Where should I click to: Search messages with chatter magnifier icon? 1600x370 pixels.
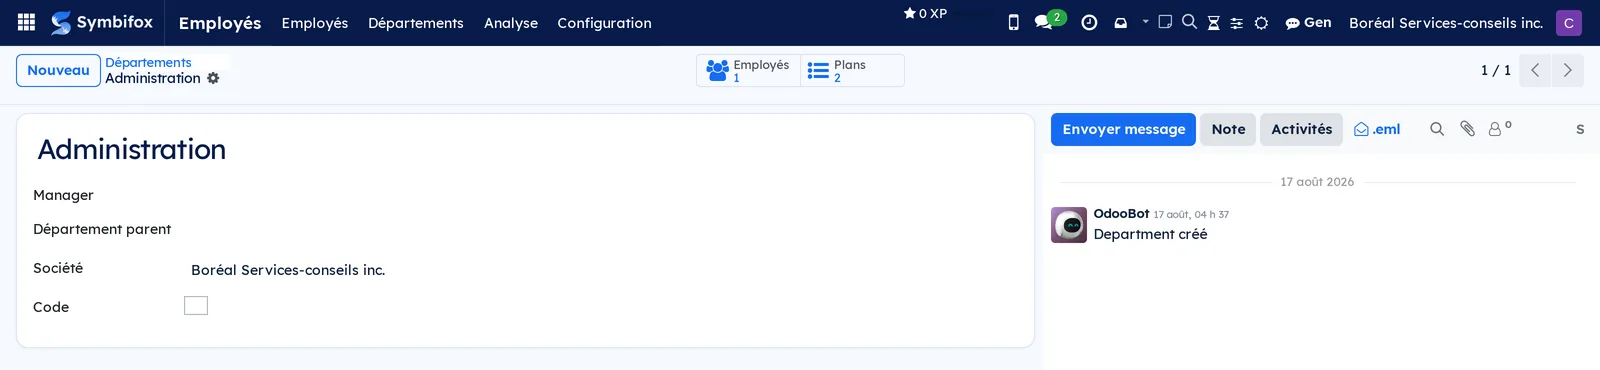1437,129
